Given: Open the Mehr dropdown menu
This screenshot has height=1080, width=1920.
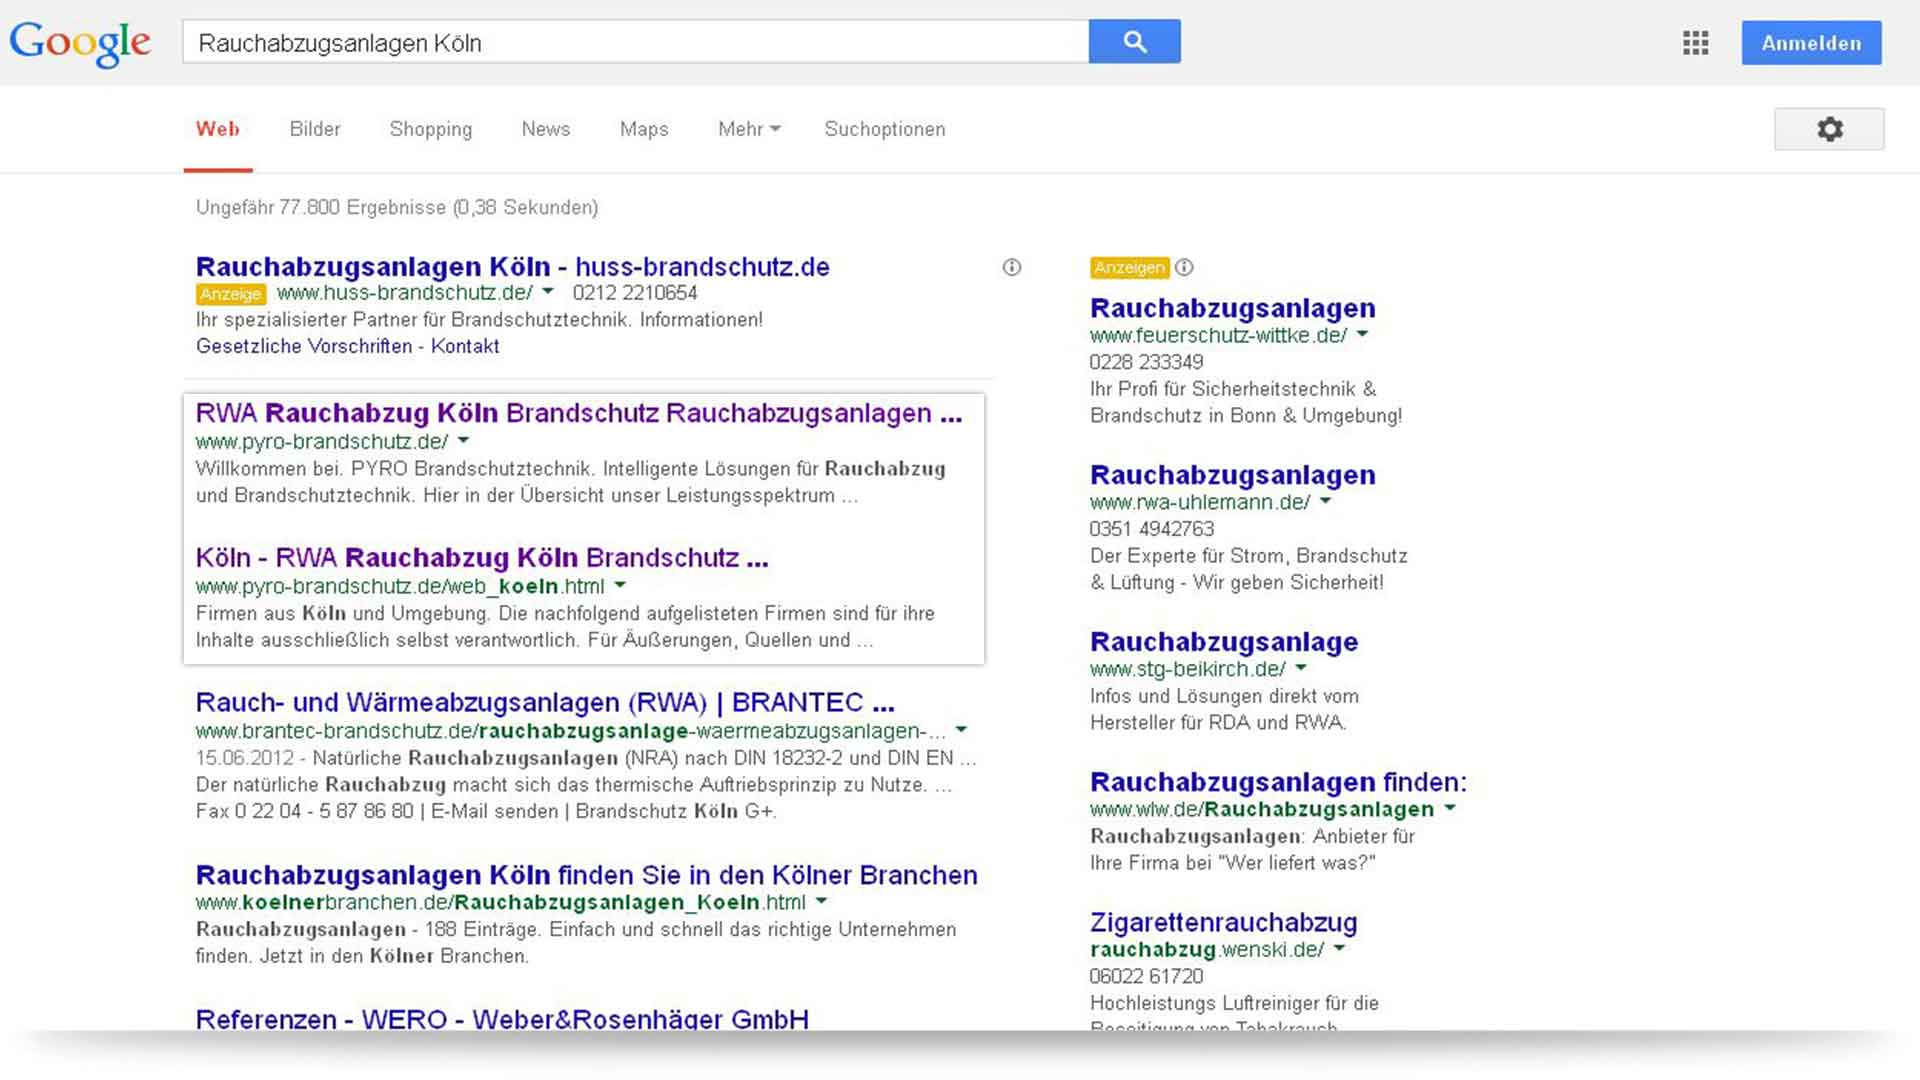Looking at the screenshot, I should [x=749, y=129].
